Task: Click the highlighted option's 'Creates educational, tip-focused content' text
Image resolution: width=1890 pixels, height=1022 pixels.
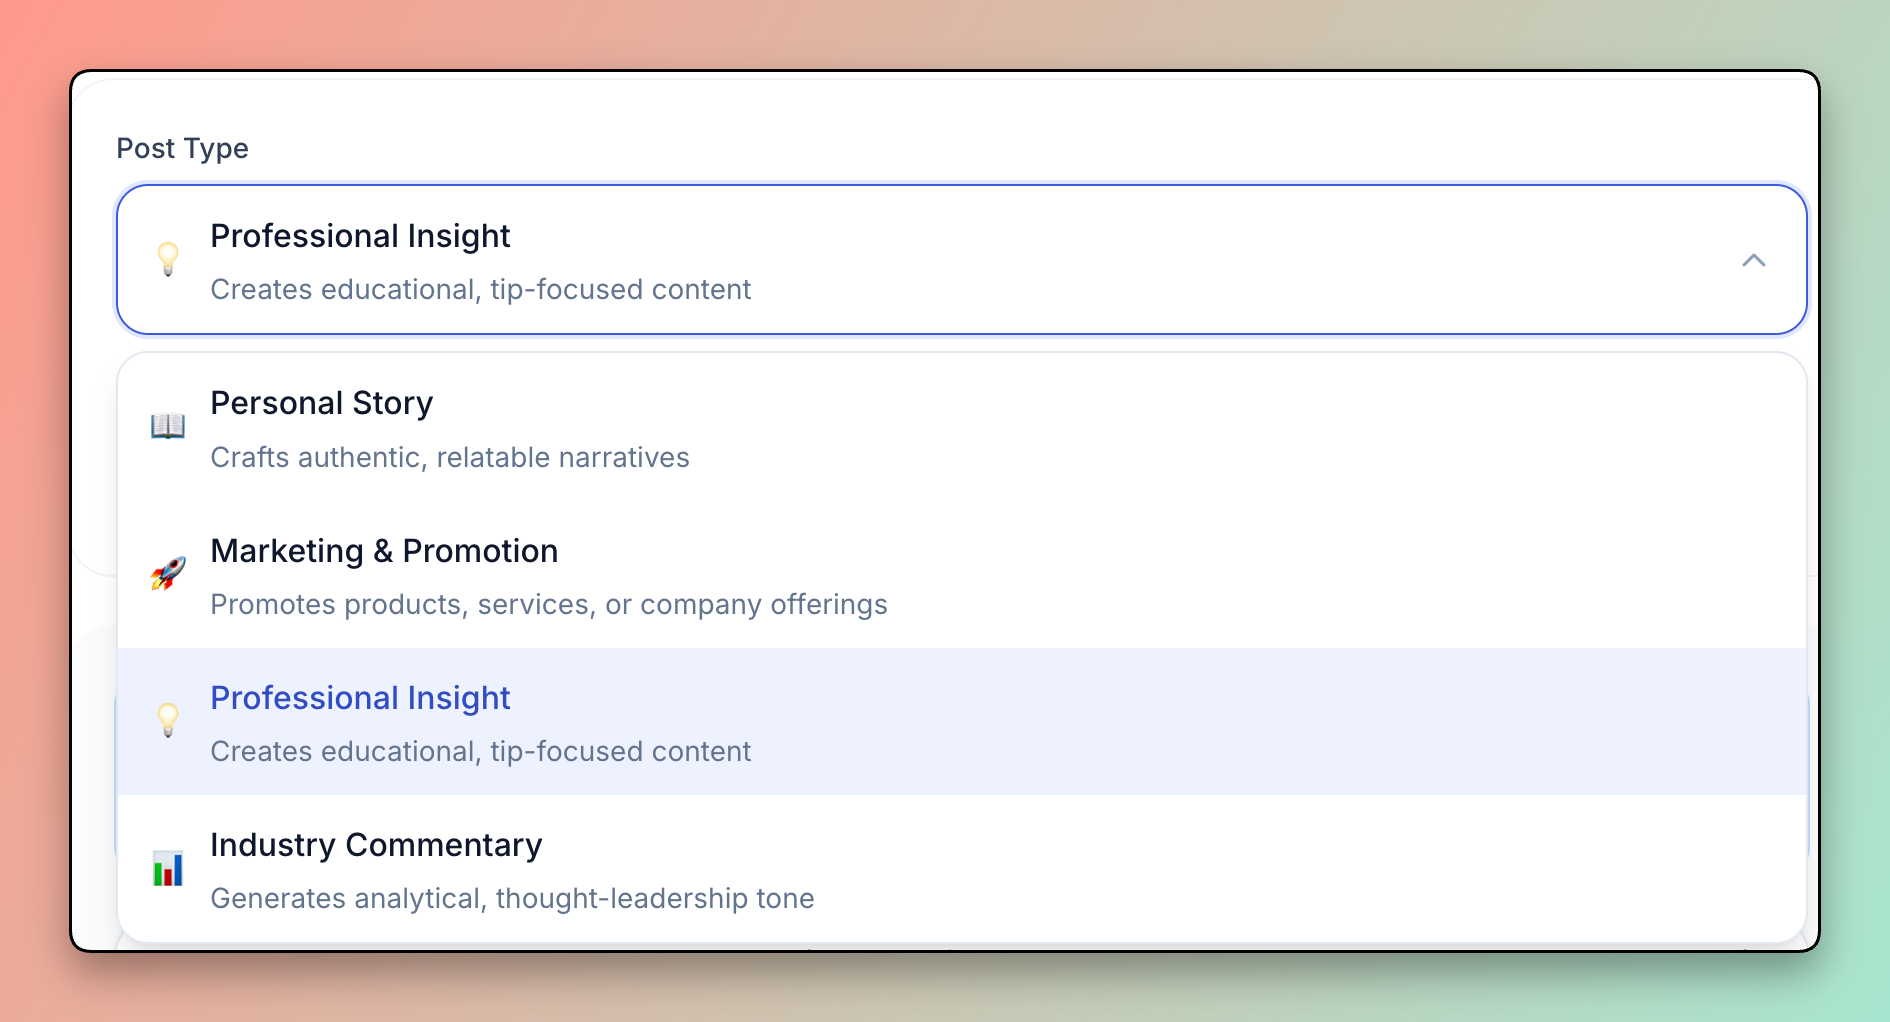Action: (x=480, y=752)
